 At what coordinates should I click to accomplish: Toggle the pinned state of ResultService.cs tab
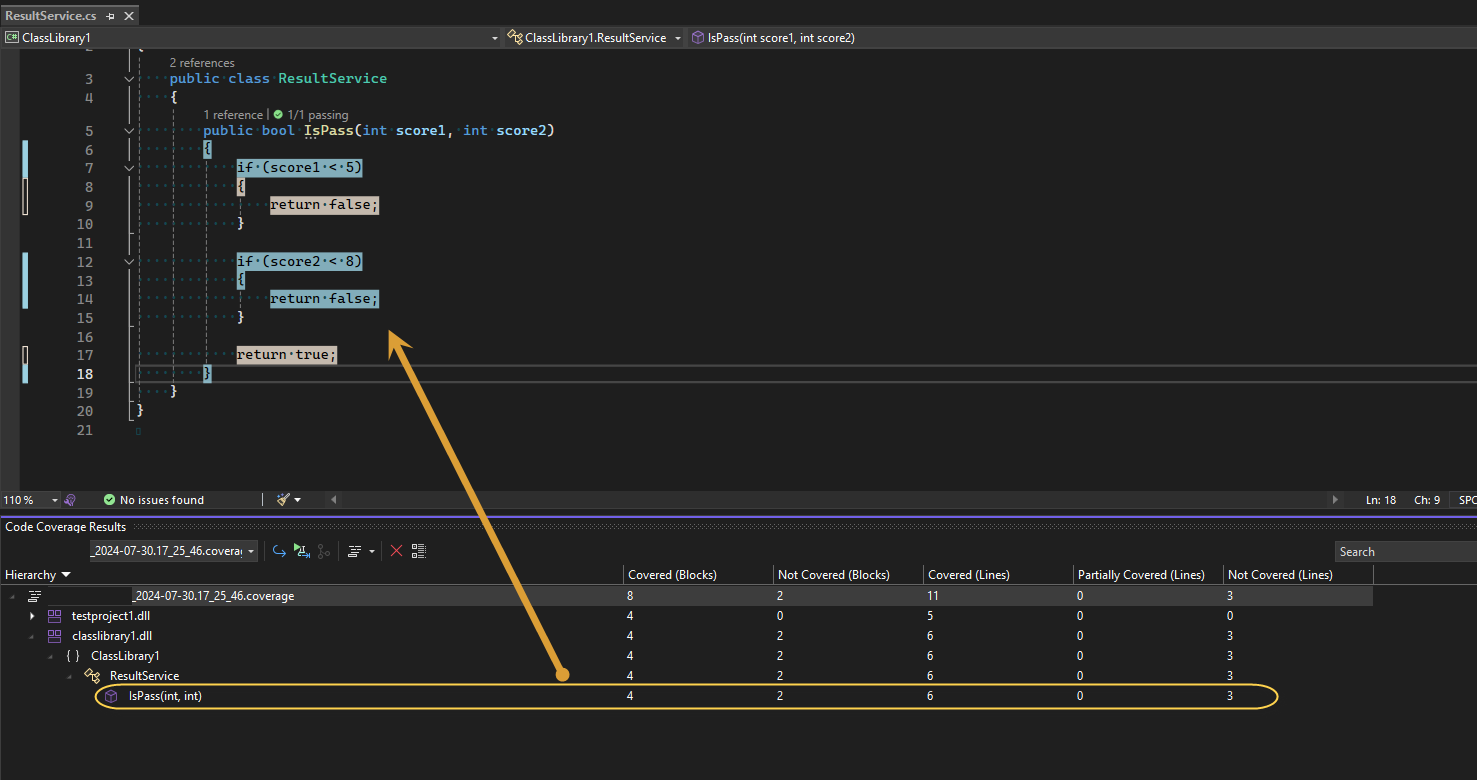tap(110, 16)
